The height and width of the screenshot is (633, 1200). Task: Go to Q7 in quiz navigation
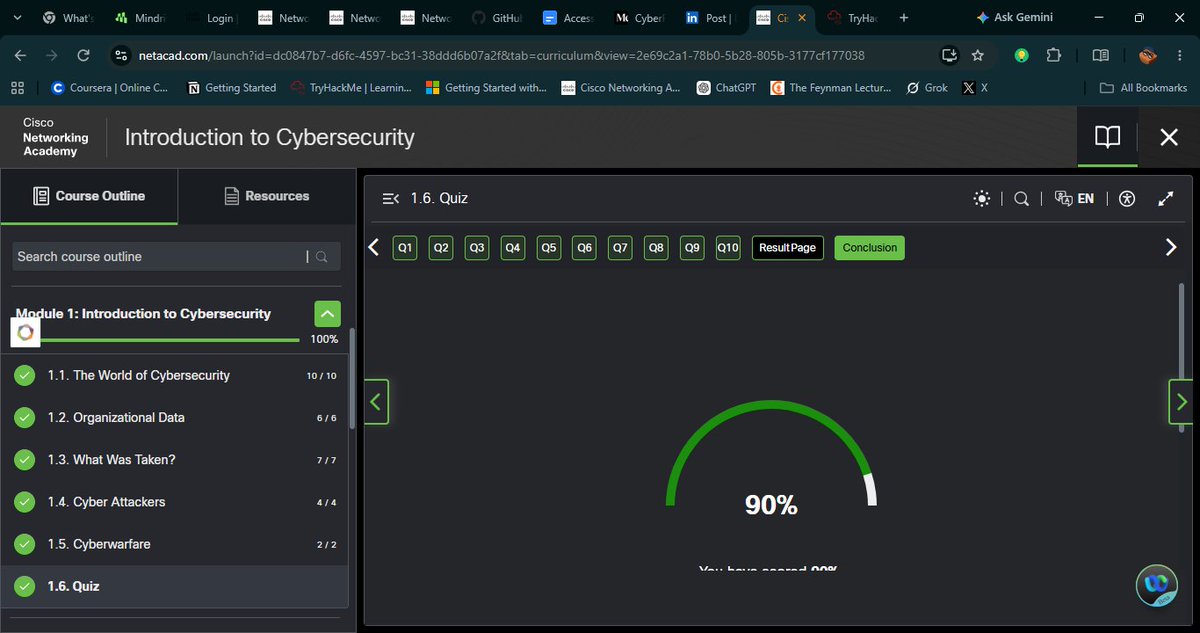click(621, 248)
